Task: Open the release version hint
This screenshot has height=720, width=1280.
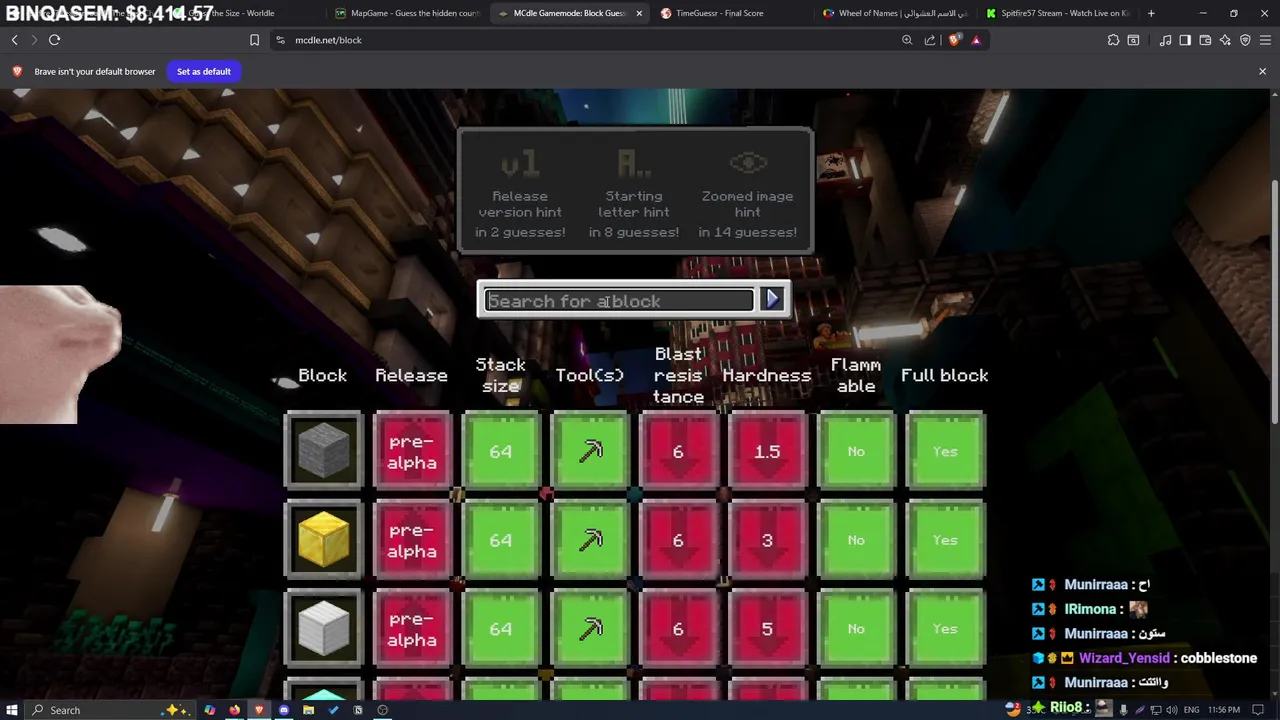Action: point(520,193)
